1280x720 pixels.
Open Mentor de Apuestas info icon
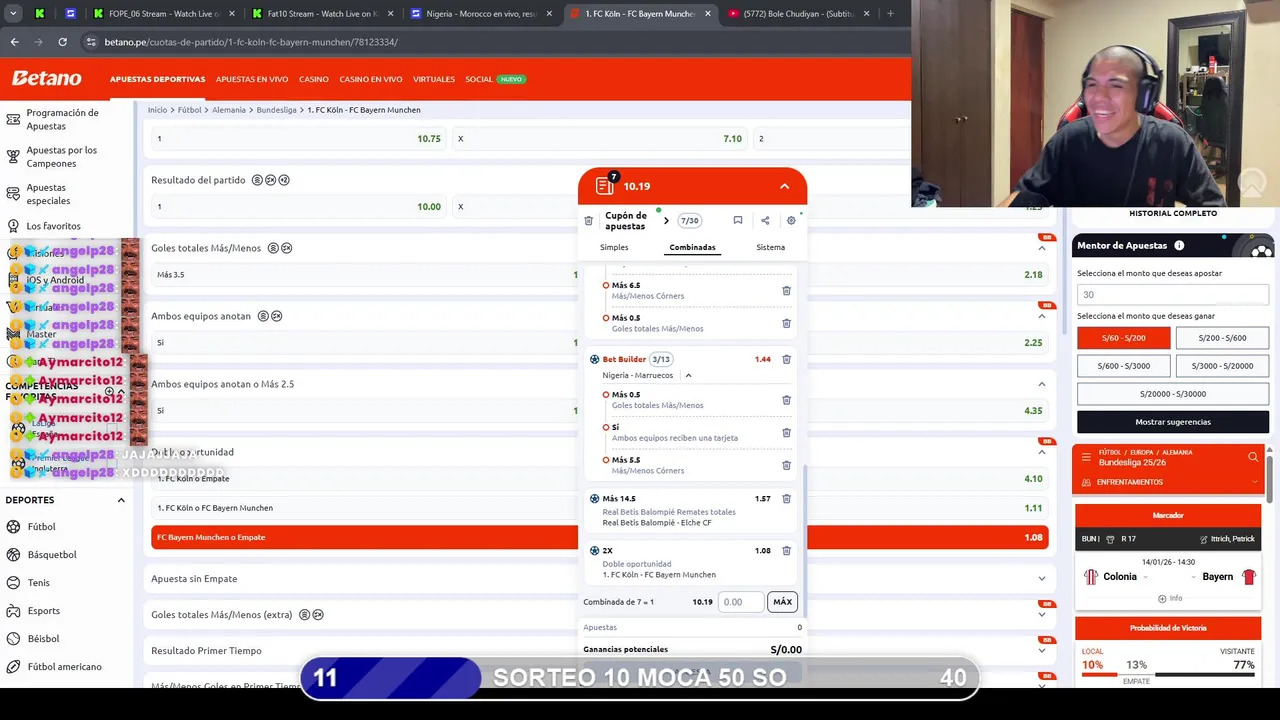click(1179, 246)
